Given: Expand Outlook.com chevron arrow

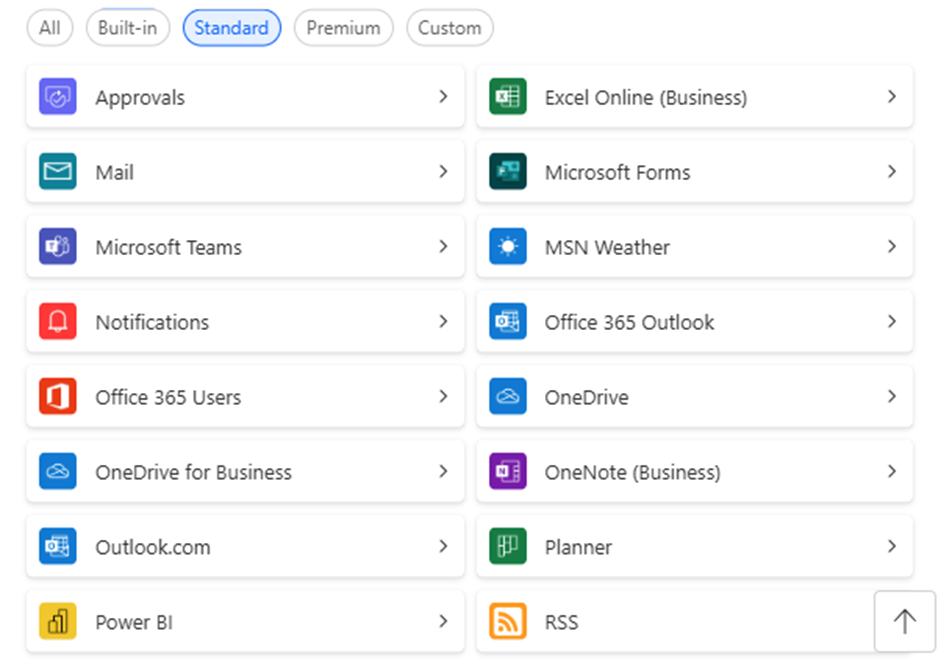Looking at the screenshot, I should (443, 546).
